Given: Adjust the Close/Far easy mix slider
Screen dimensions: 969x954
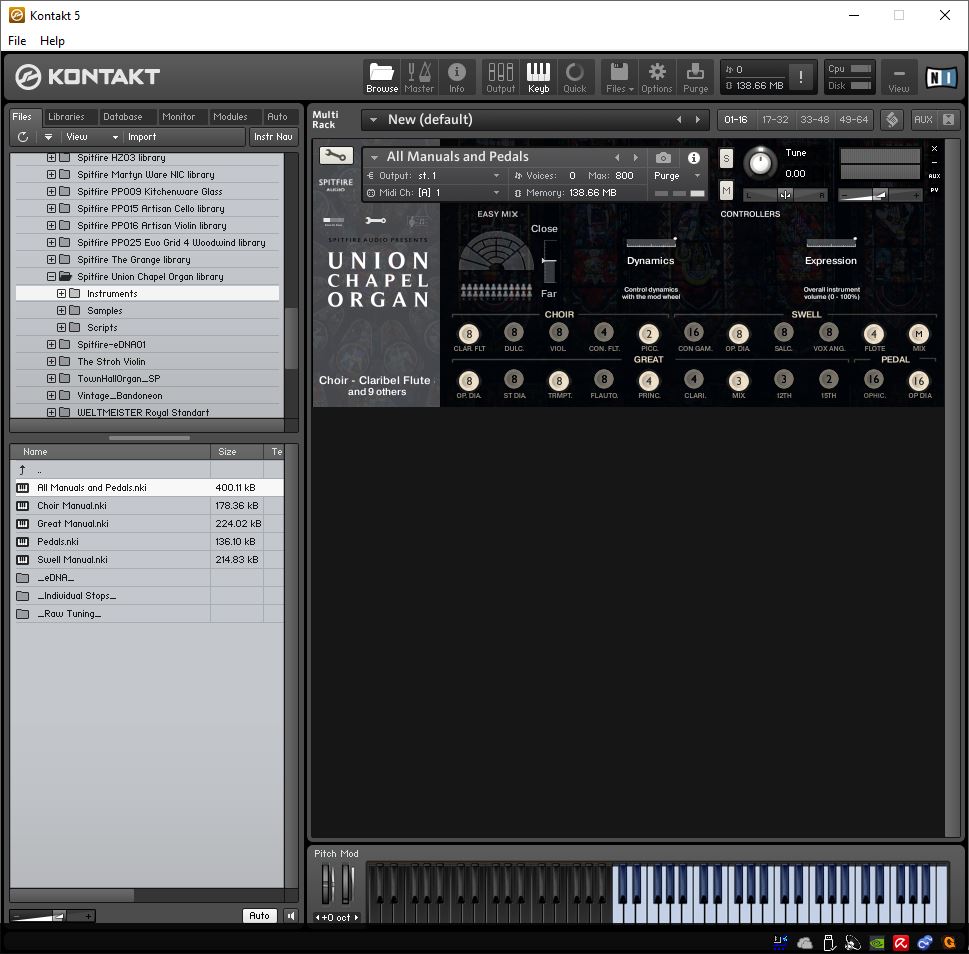Looking at the screenshot, I should pyautogui.click(x=548, y=261).
